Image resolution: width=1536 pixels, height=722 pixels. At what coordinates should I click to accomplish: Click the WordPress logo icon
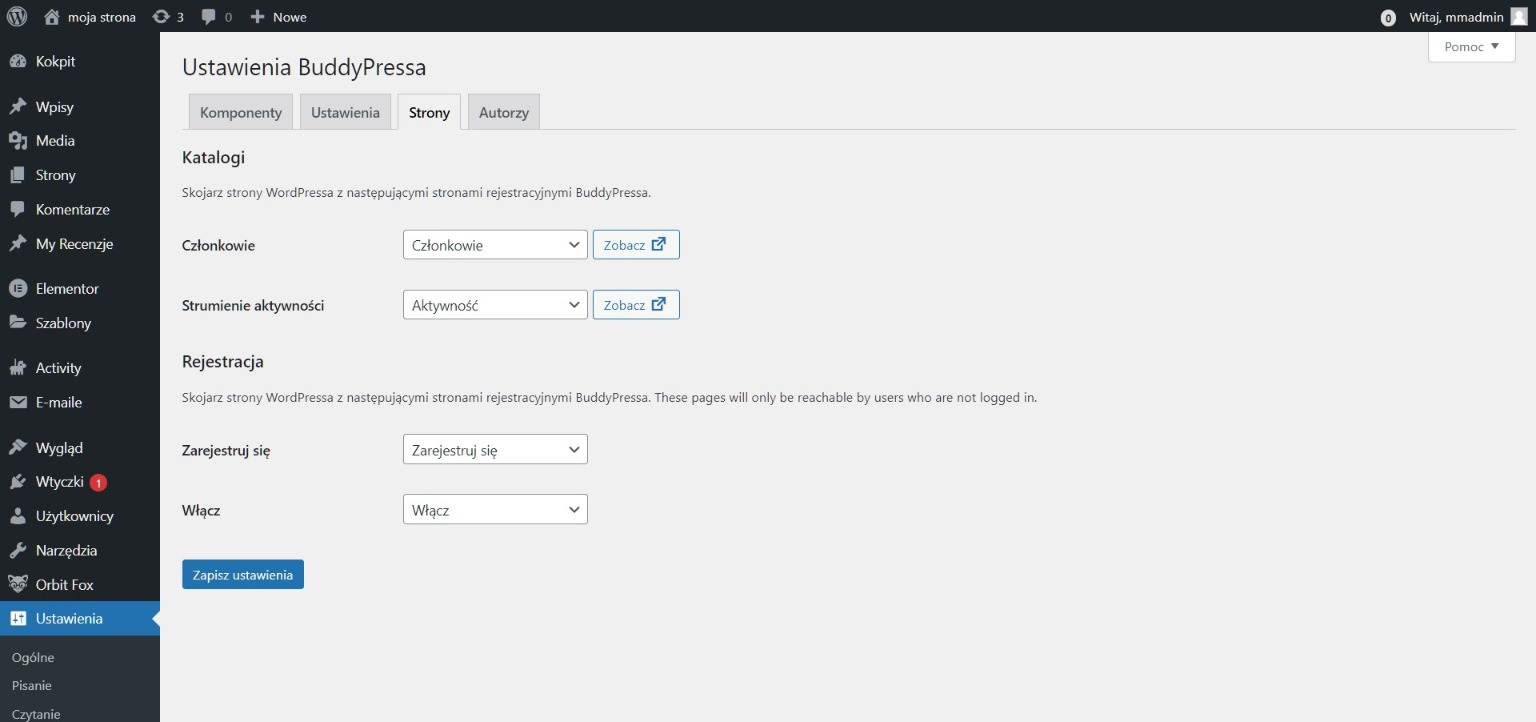click(17, 16)
